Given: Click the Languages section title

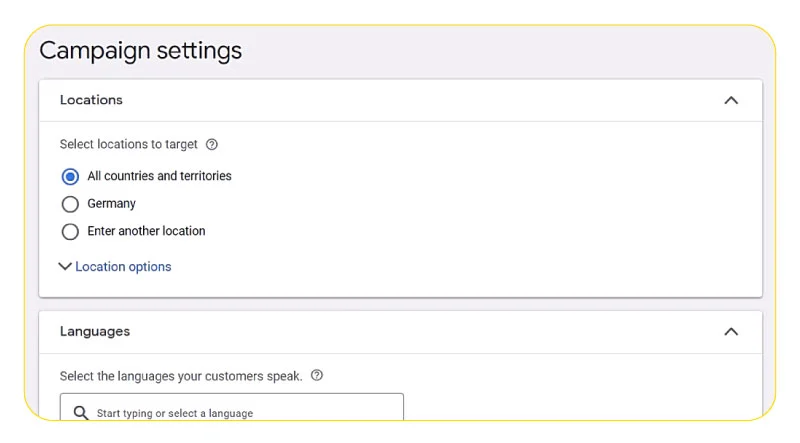Looking at the screenshot, I should pyautogui.click(x=95, y=332).
